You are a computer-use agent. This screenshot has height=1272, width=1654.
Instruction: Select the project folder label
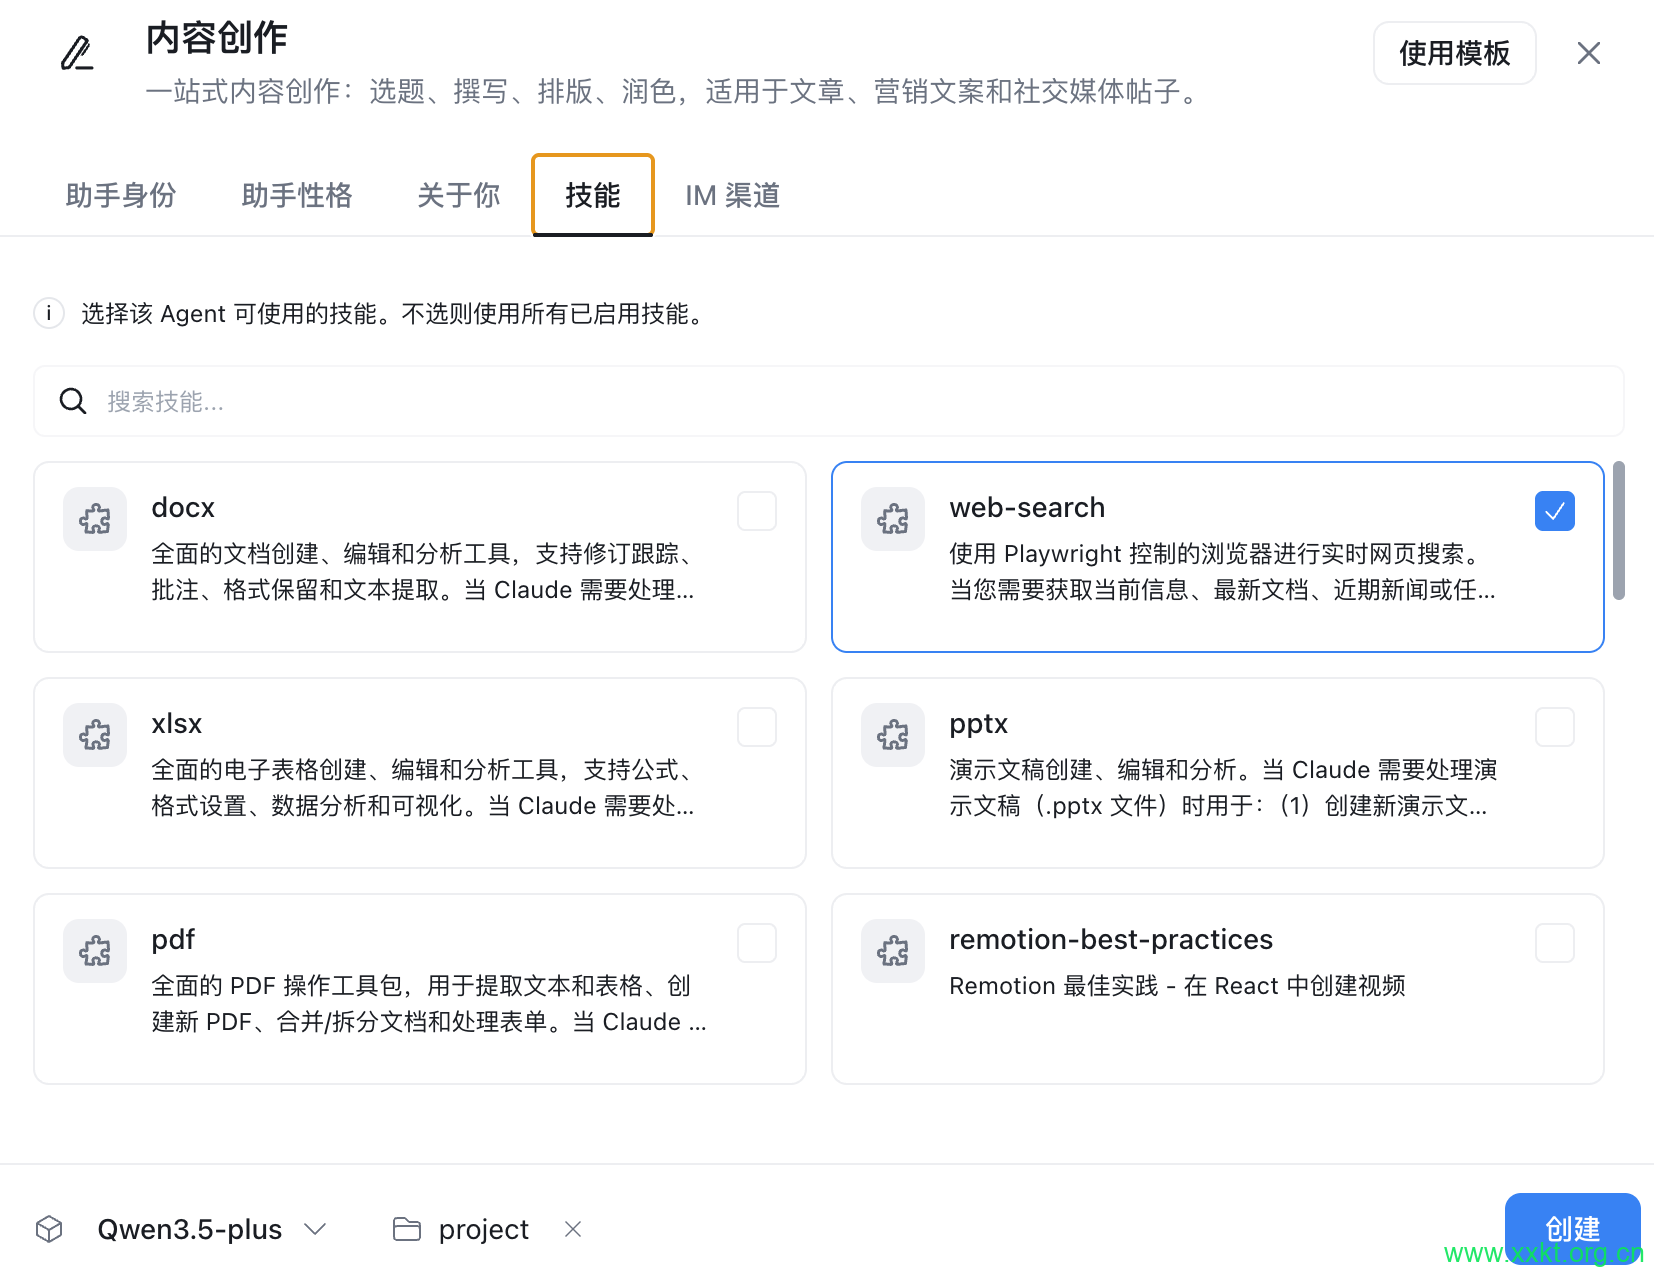point(484,1229)
